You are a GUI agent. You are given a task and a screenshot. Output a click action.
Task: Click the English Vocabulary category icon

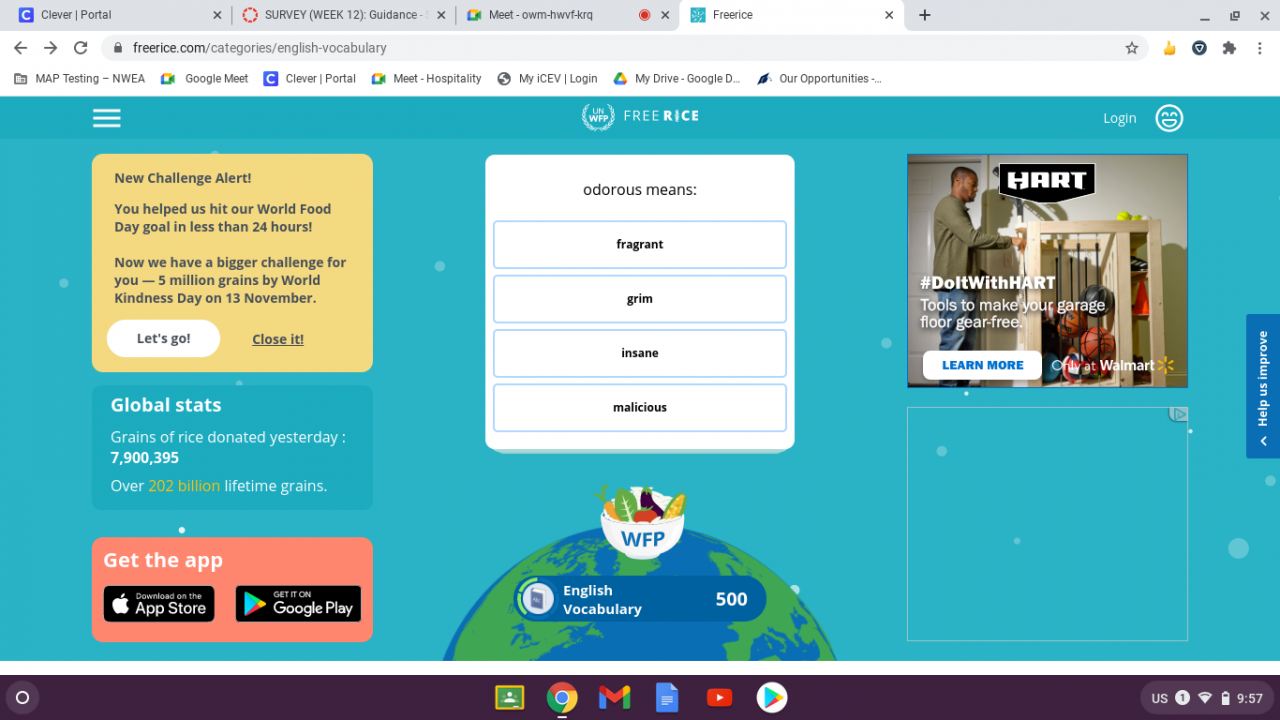coord(538,599)
